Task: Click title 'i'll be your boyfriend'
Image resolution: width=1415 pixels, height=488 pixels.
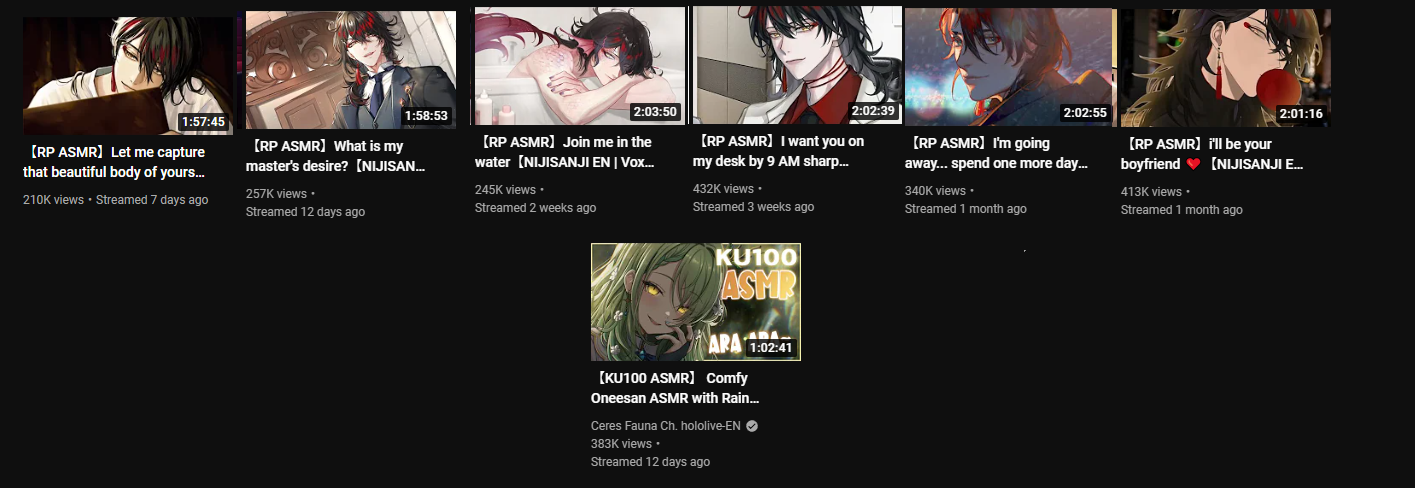Action: [1212, 154]
